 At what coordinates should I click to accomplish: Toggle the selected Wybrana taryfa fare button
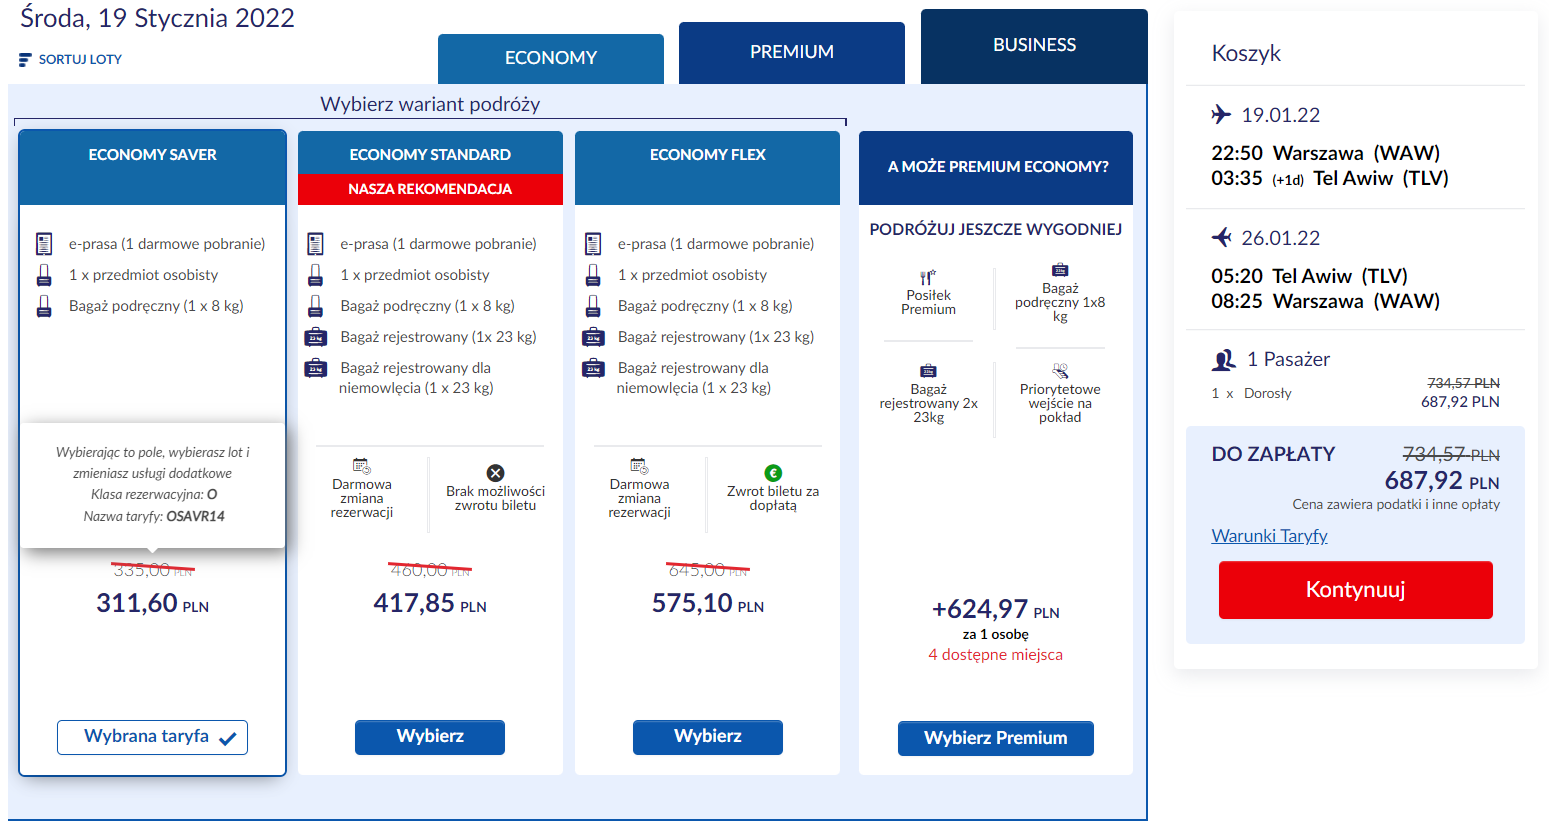coord(152,737)
